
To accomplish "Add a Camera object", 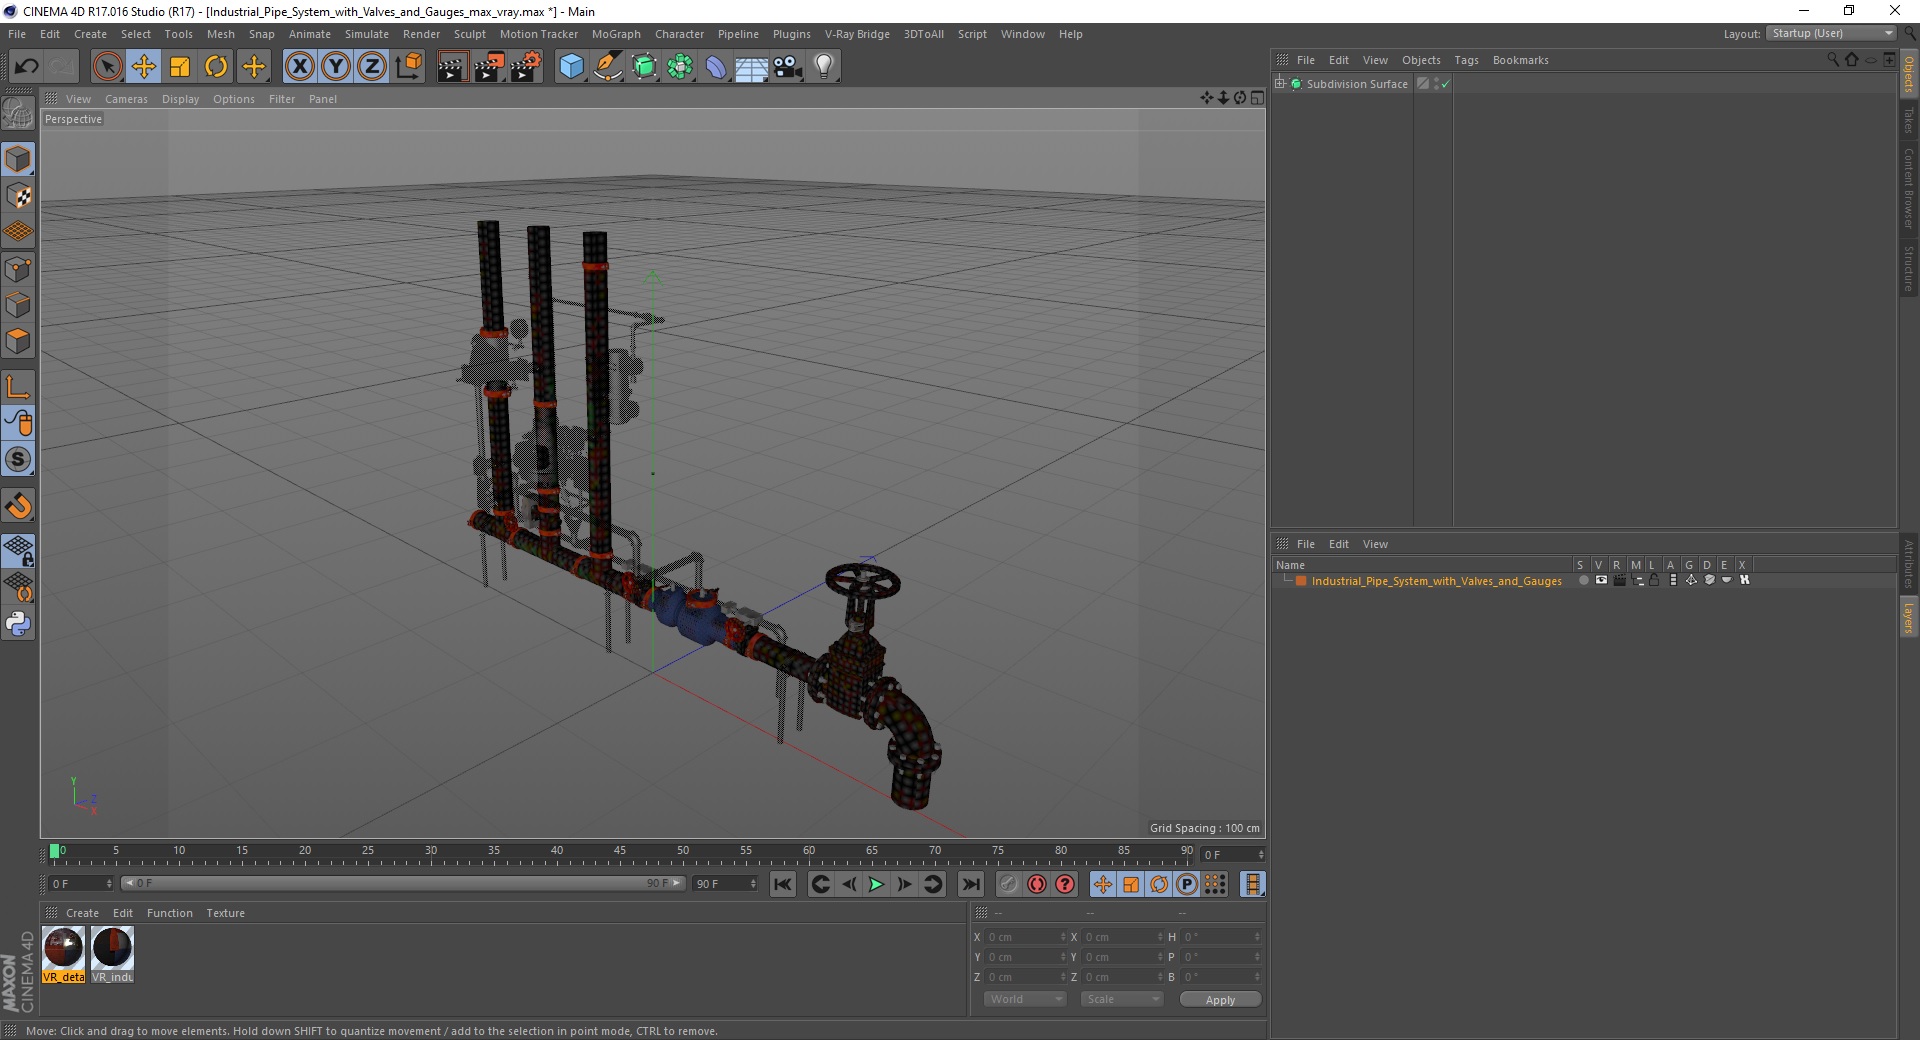I will [x=788, y=67].
